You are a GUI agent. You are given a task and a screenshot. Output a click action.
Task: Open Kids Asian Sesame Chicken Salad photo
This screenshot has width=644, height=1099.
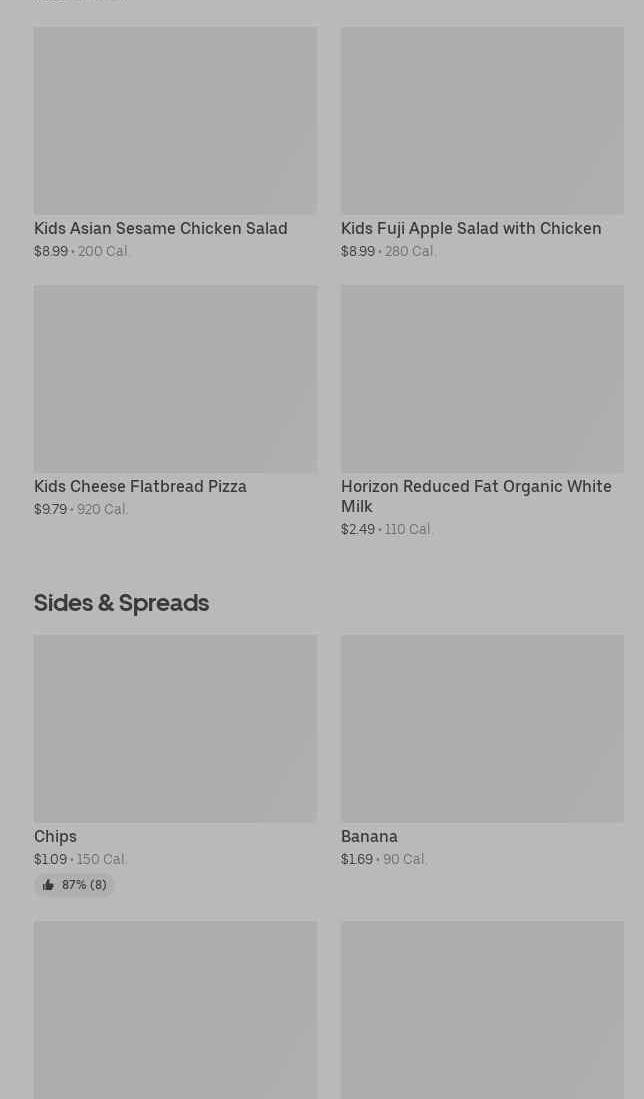175,120
